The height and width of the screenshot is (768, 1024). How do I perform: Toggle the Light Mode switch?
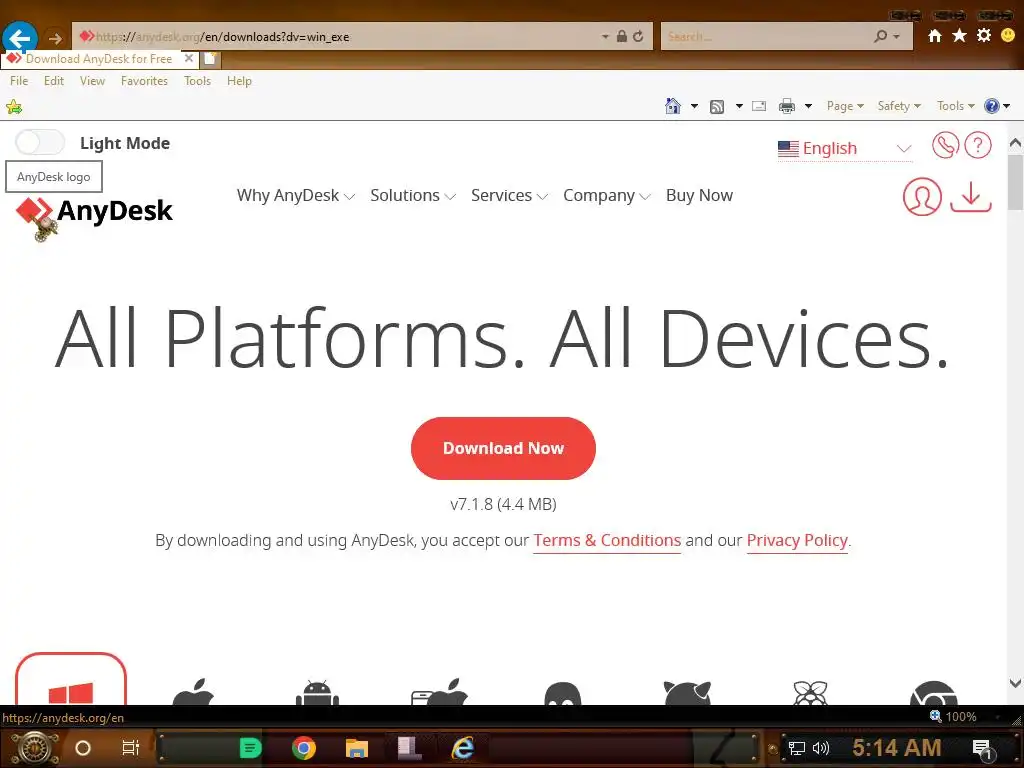(x=40, y=142)
